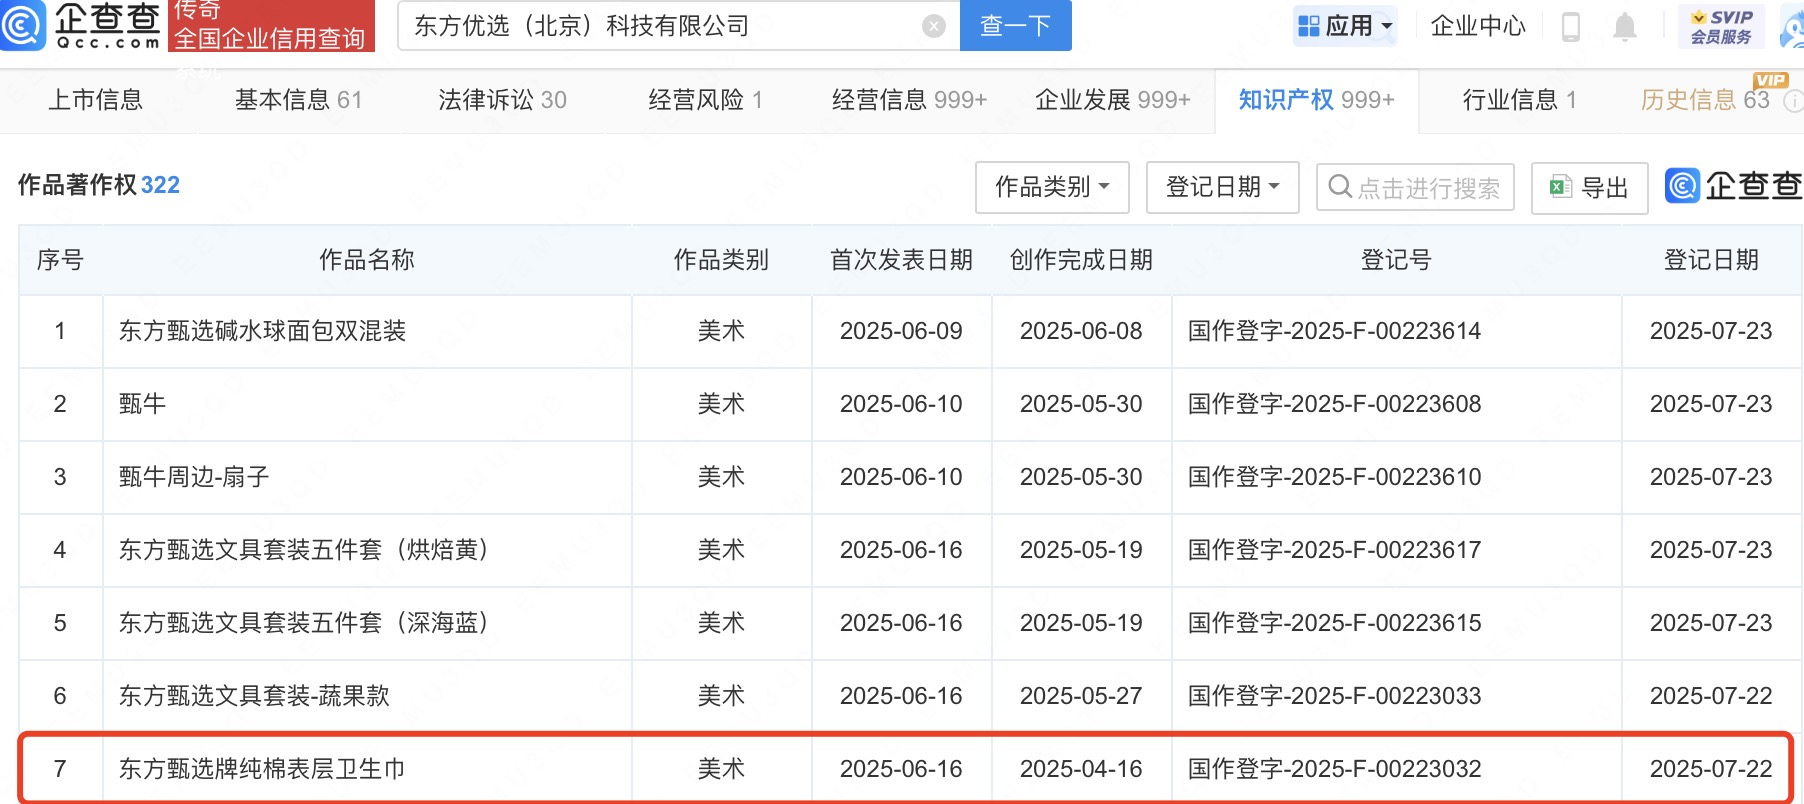This screenshot has width=1804, height=804.
Task: Click the company name search field
Action: tap(660, 26)
